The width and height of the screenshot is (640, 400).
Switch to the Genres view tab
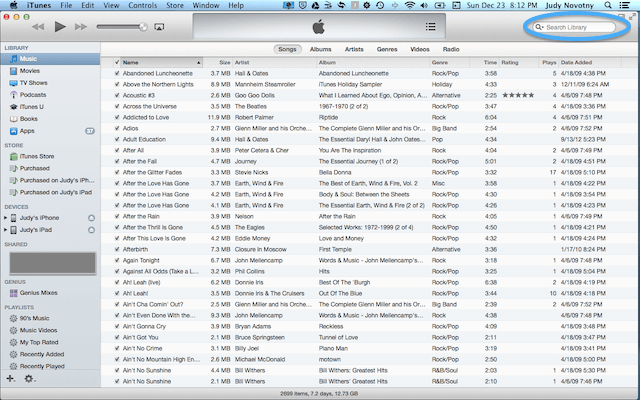tap(387, 49)
